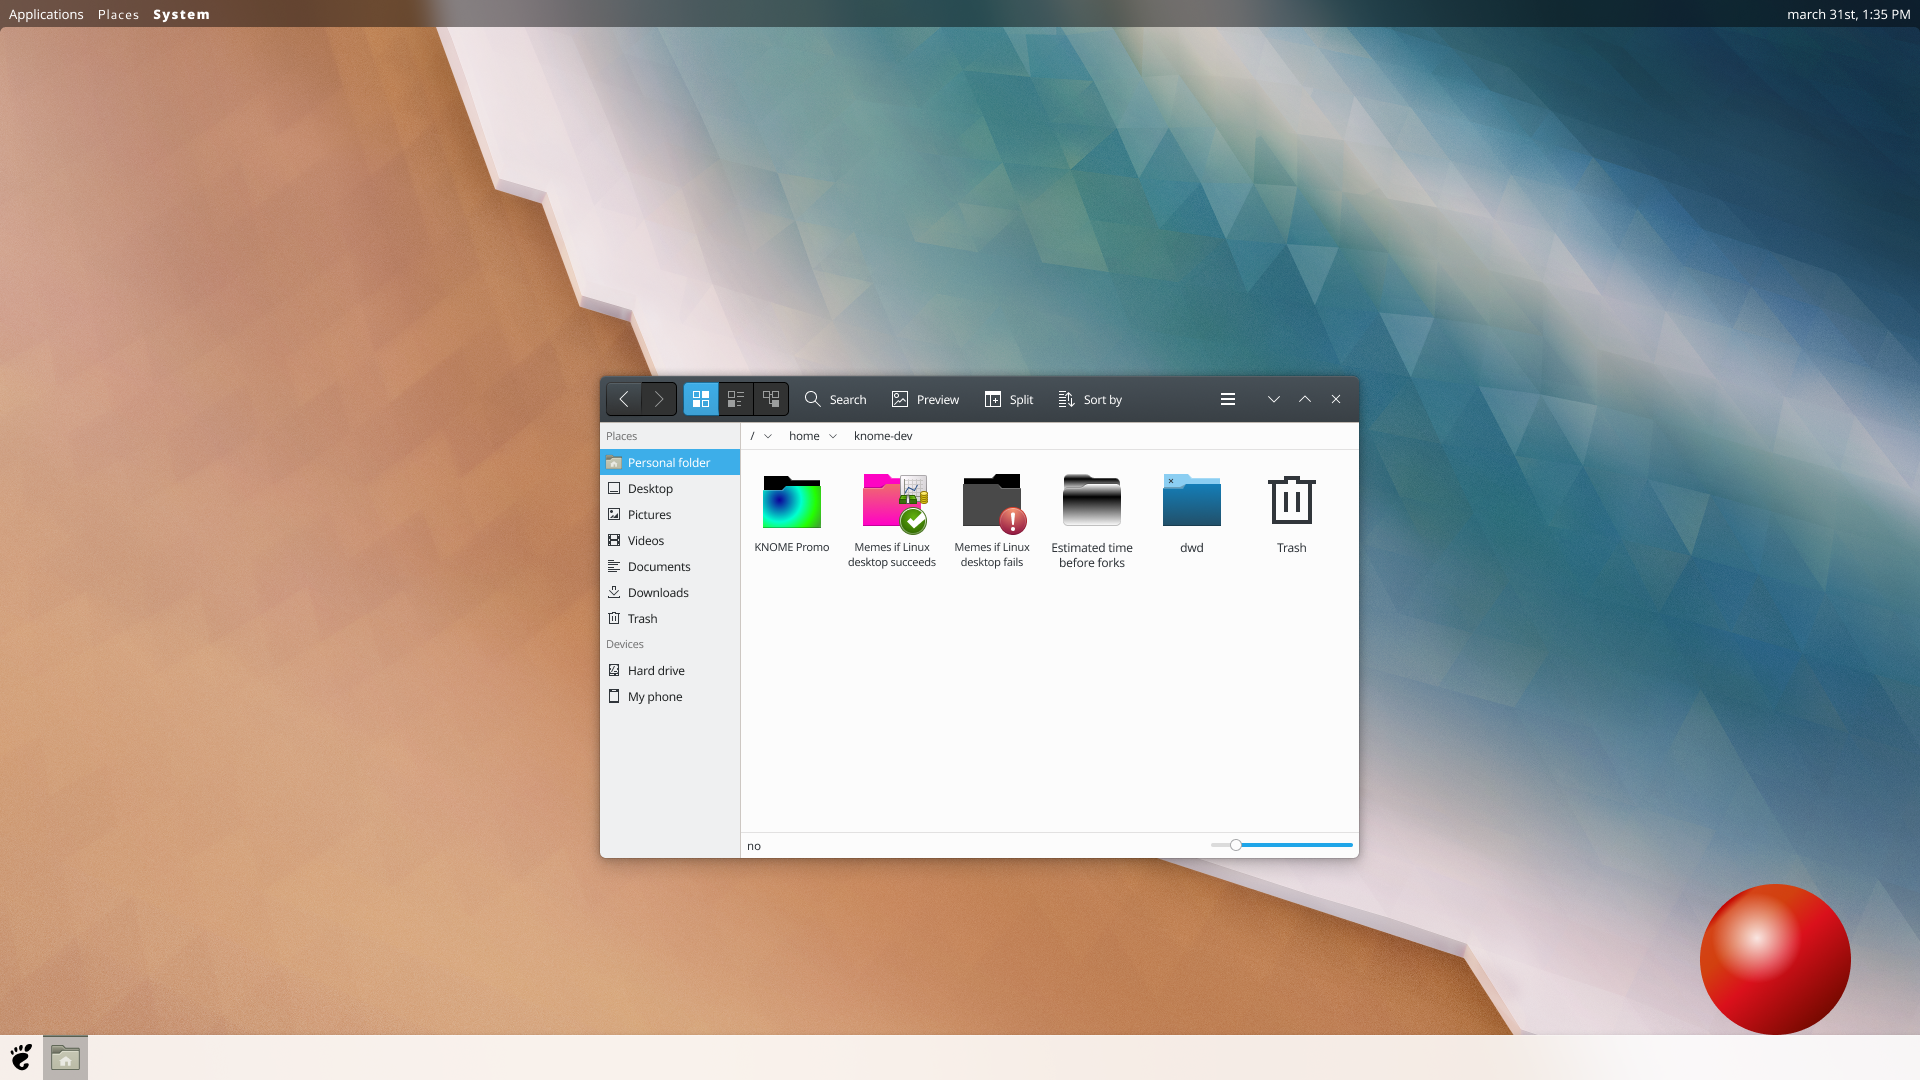The image size is (1920, 1080).
Task: Click the GNOME foot launcher icon
Action: (x=21, y=1057)
